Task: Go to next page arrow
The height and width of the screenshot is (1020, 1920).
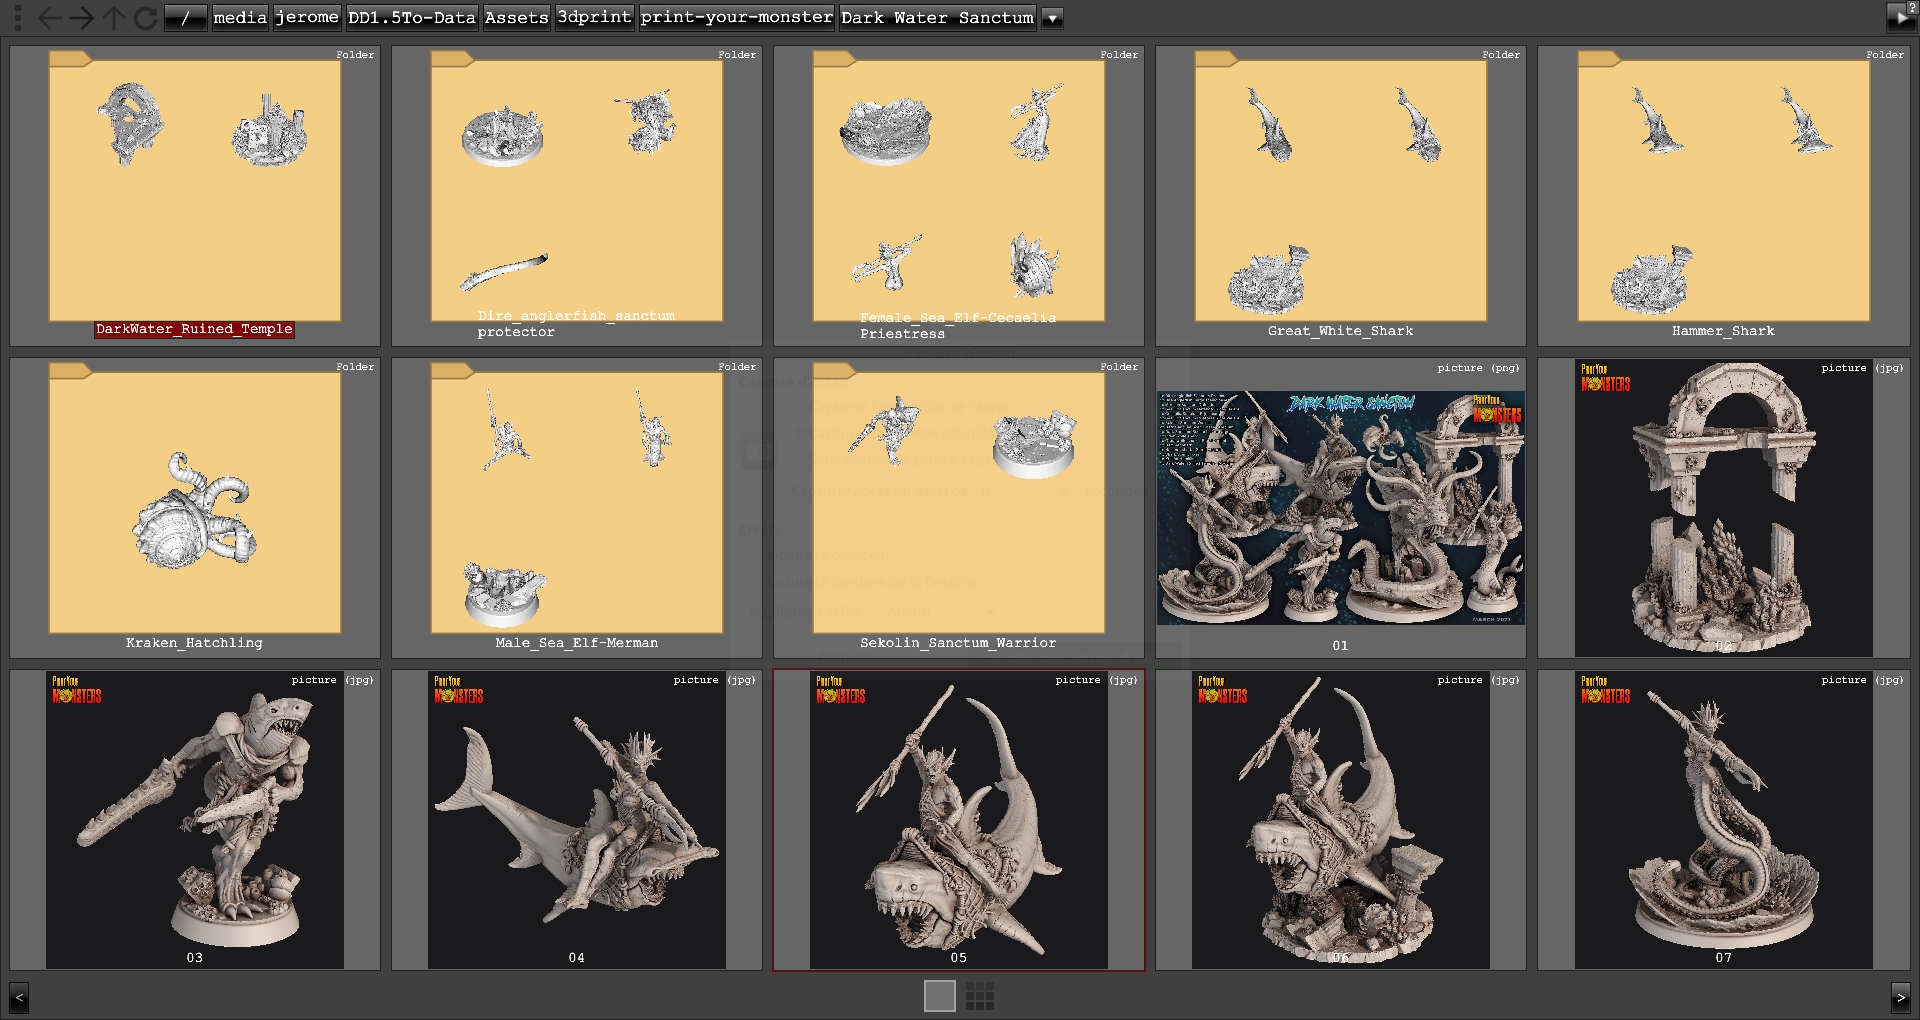Action: point(1901,997)
